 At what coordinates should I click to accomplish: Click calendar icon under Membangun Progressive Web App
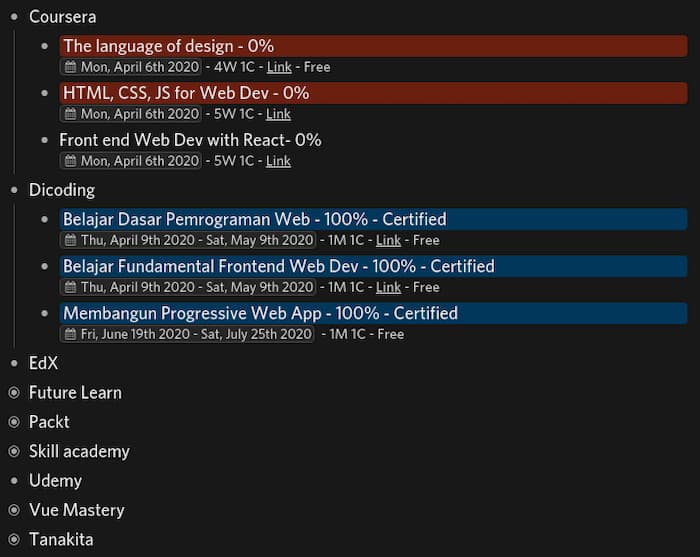pos(70,334)
